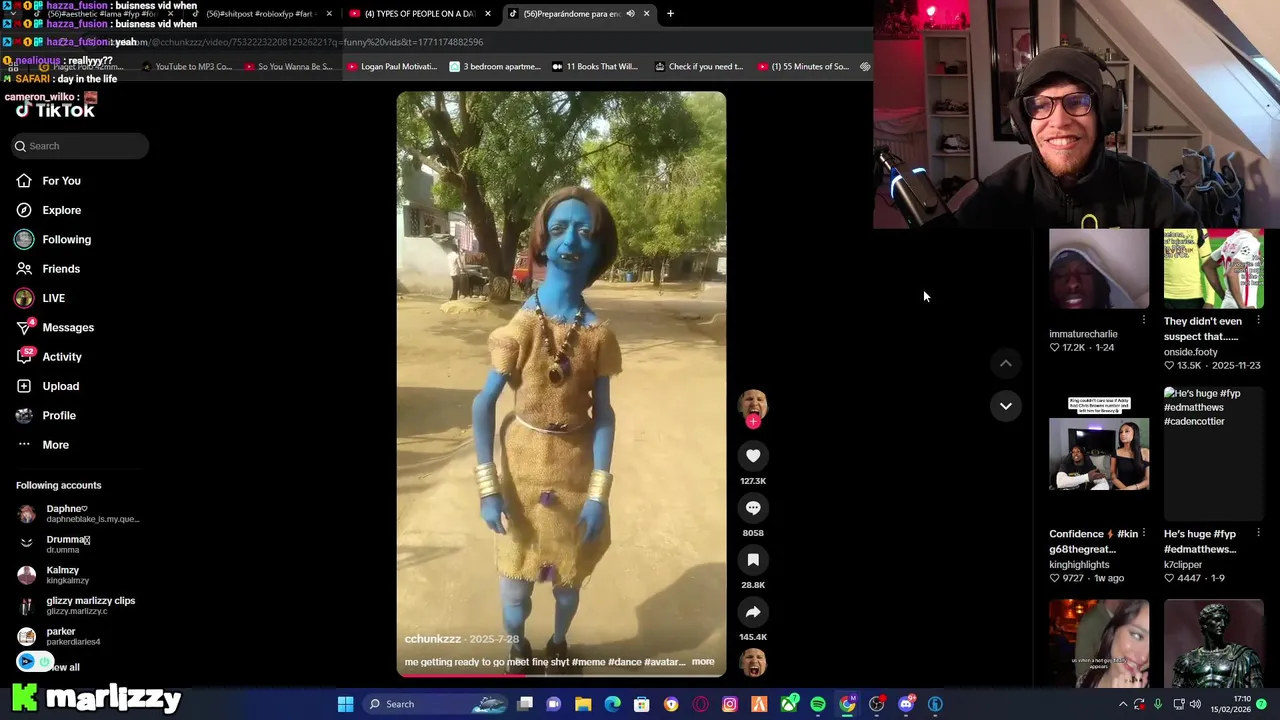This screenshot has width=1280, height=720.
Task: Open '3 bedroom apartme...' bookmark
Action: 494,67
